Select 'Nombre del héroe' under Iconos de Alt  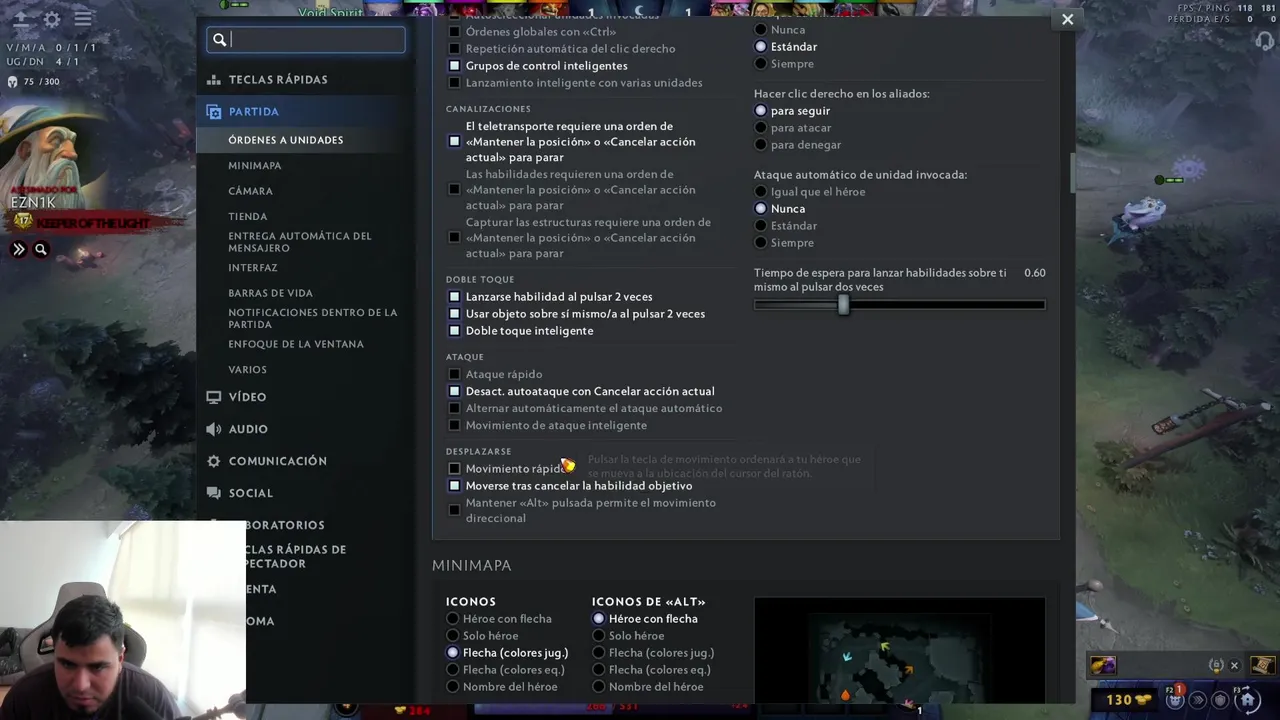pos(599,687)
